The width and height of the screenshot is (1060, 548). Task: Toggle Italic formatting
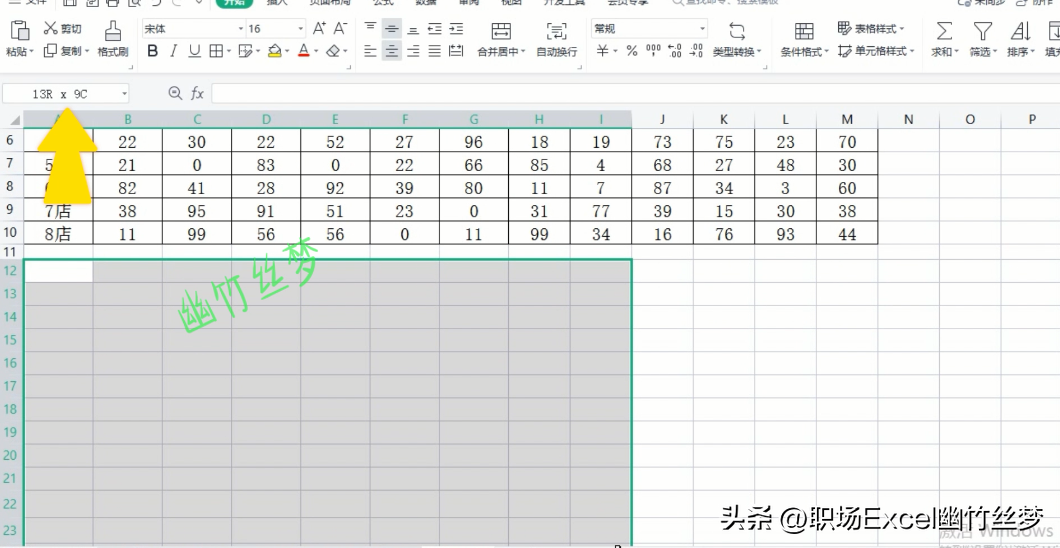174,51
